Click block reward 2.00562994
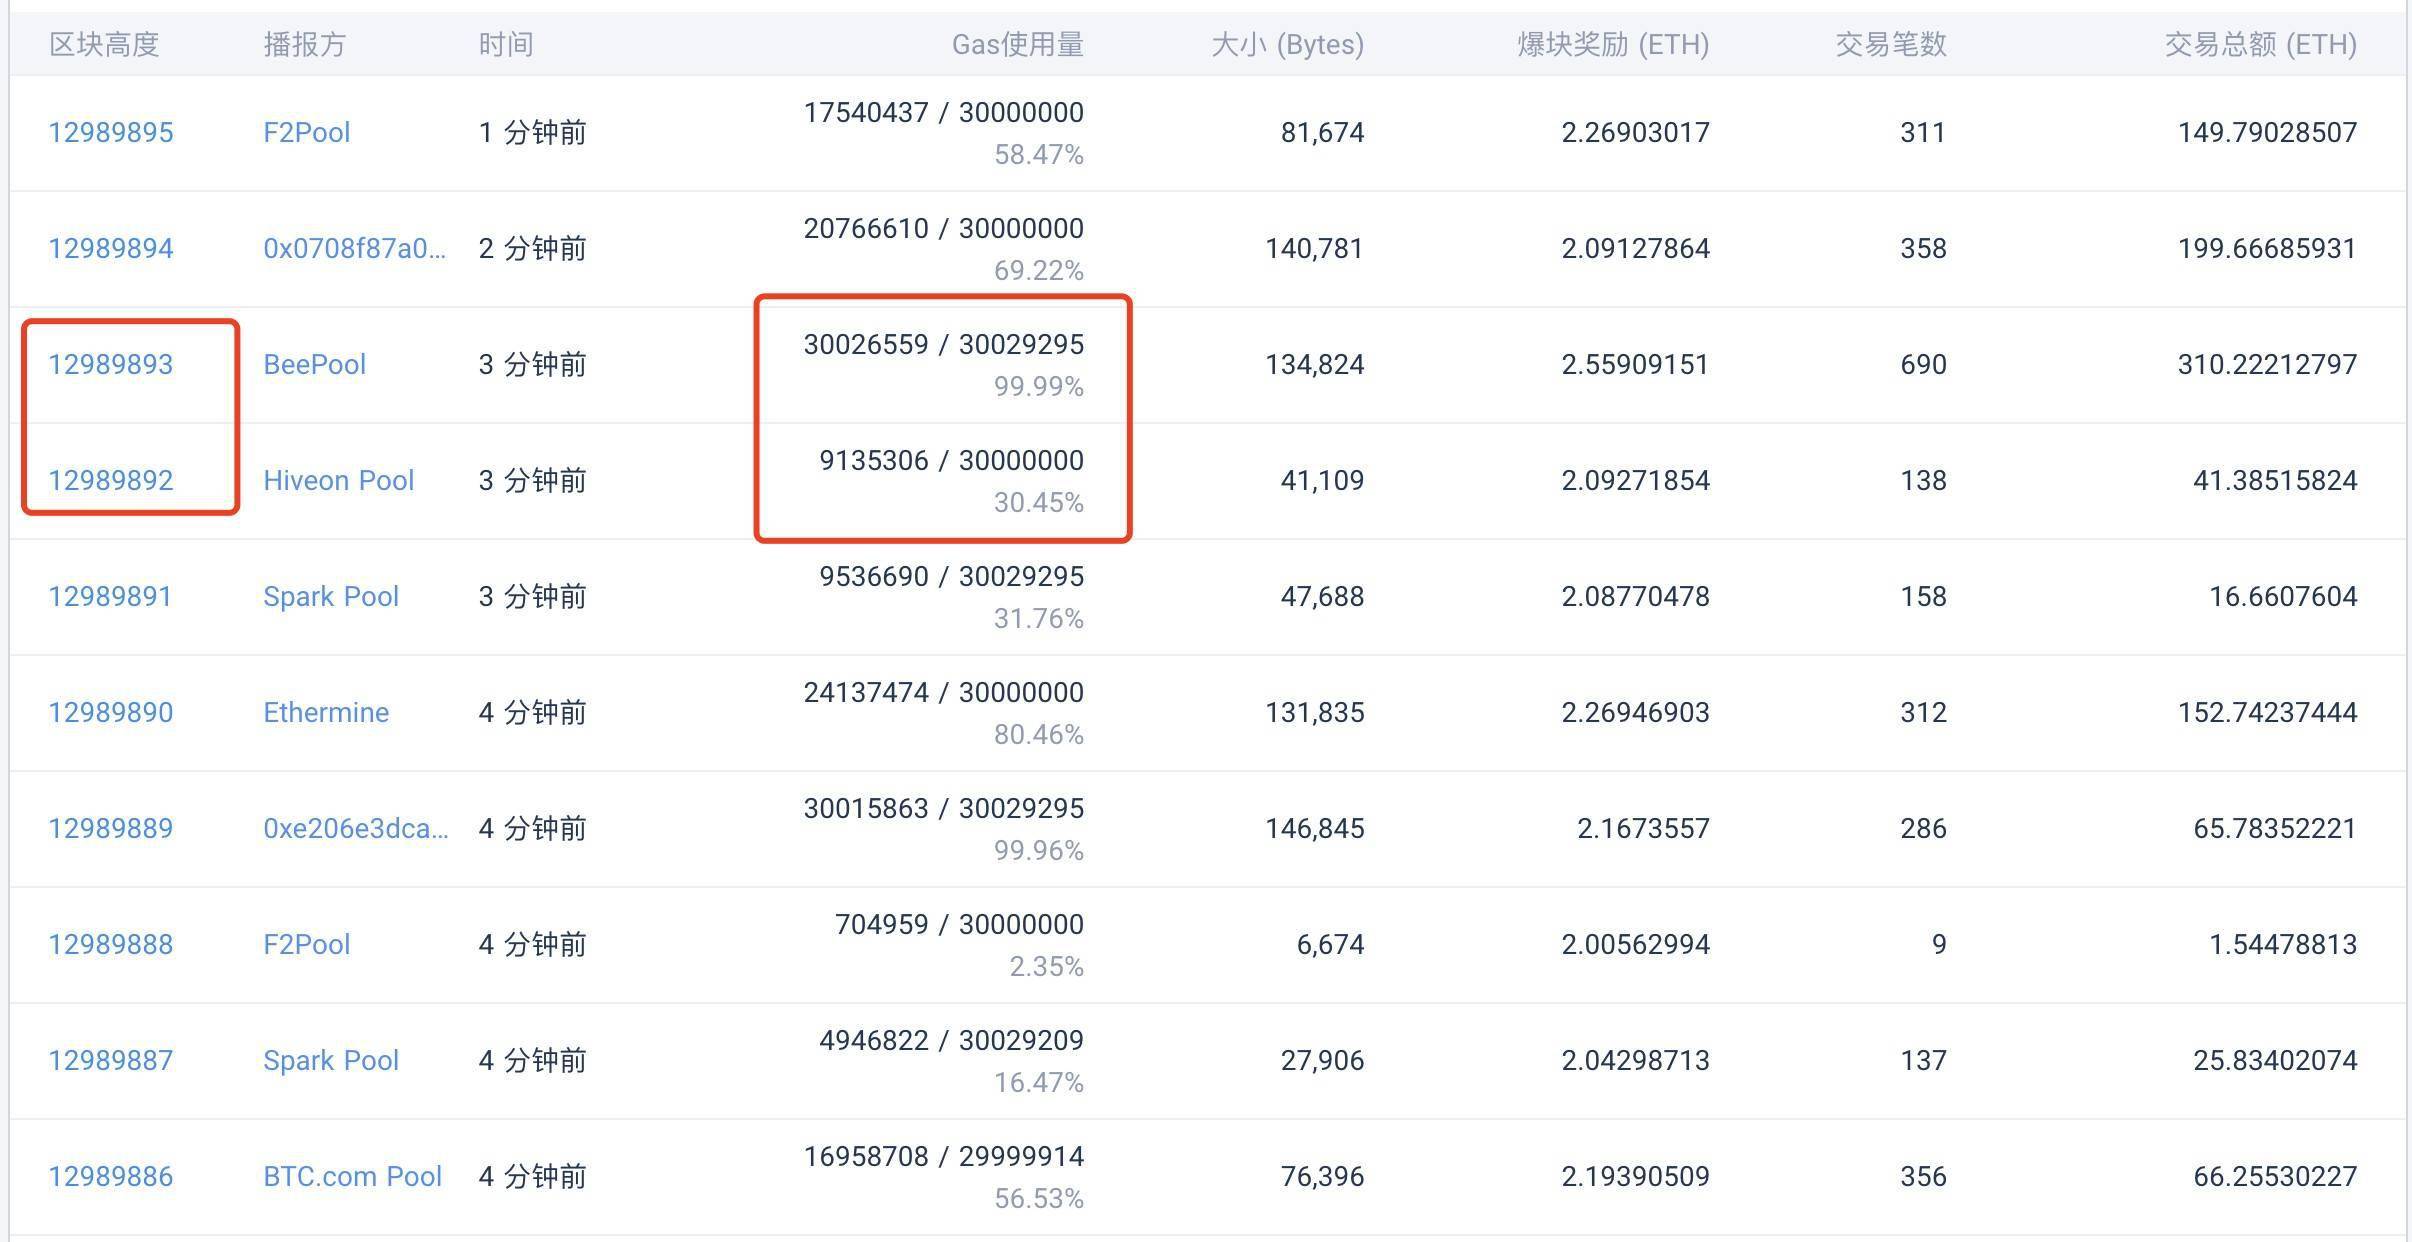2412x1242 pixels. (x=1636, y=944)
